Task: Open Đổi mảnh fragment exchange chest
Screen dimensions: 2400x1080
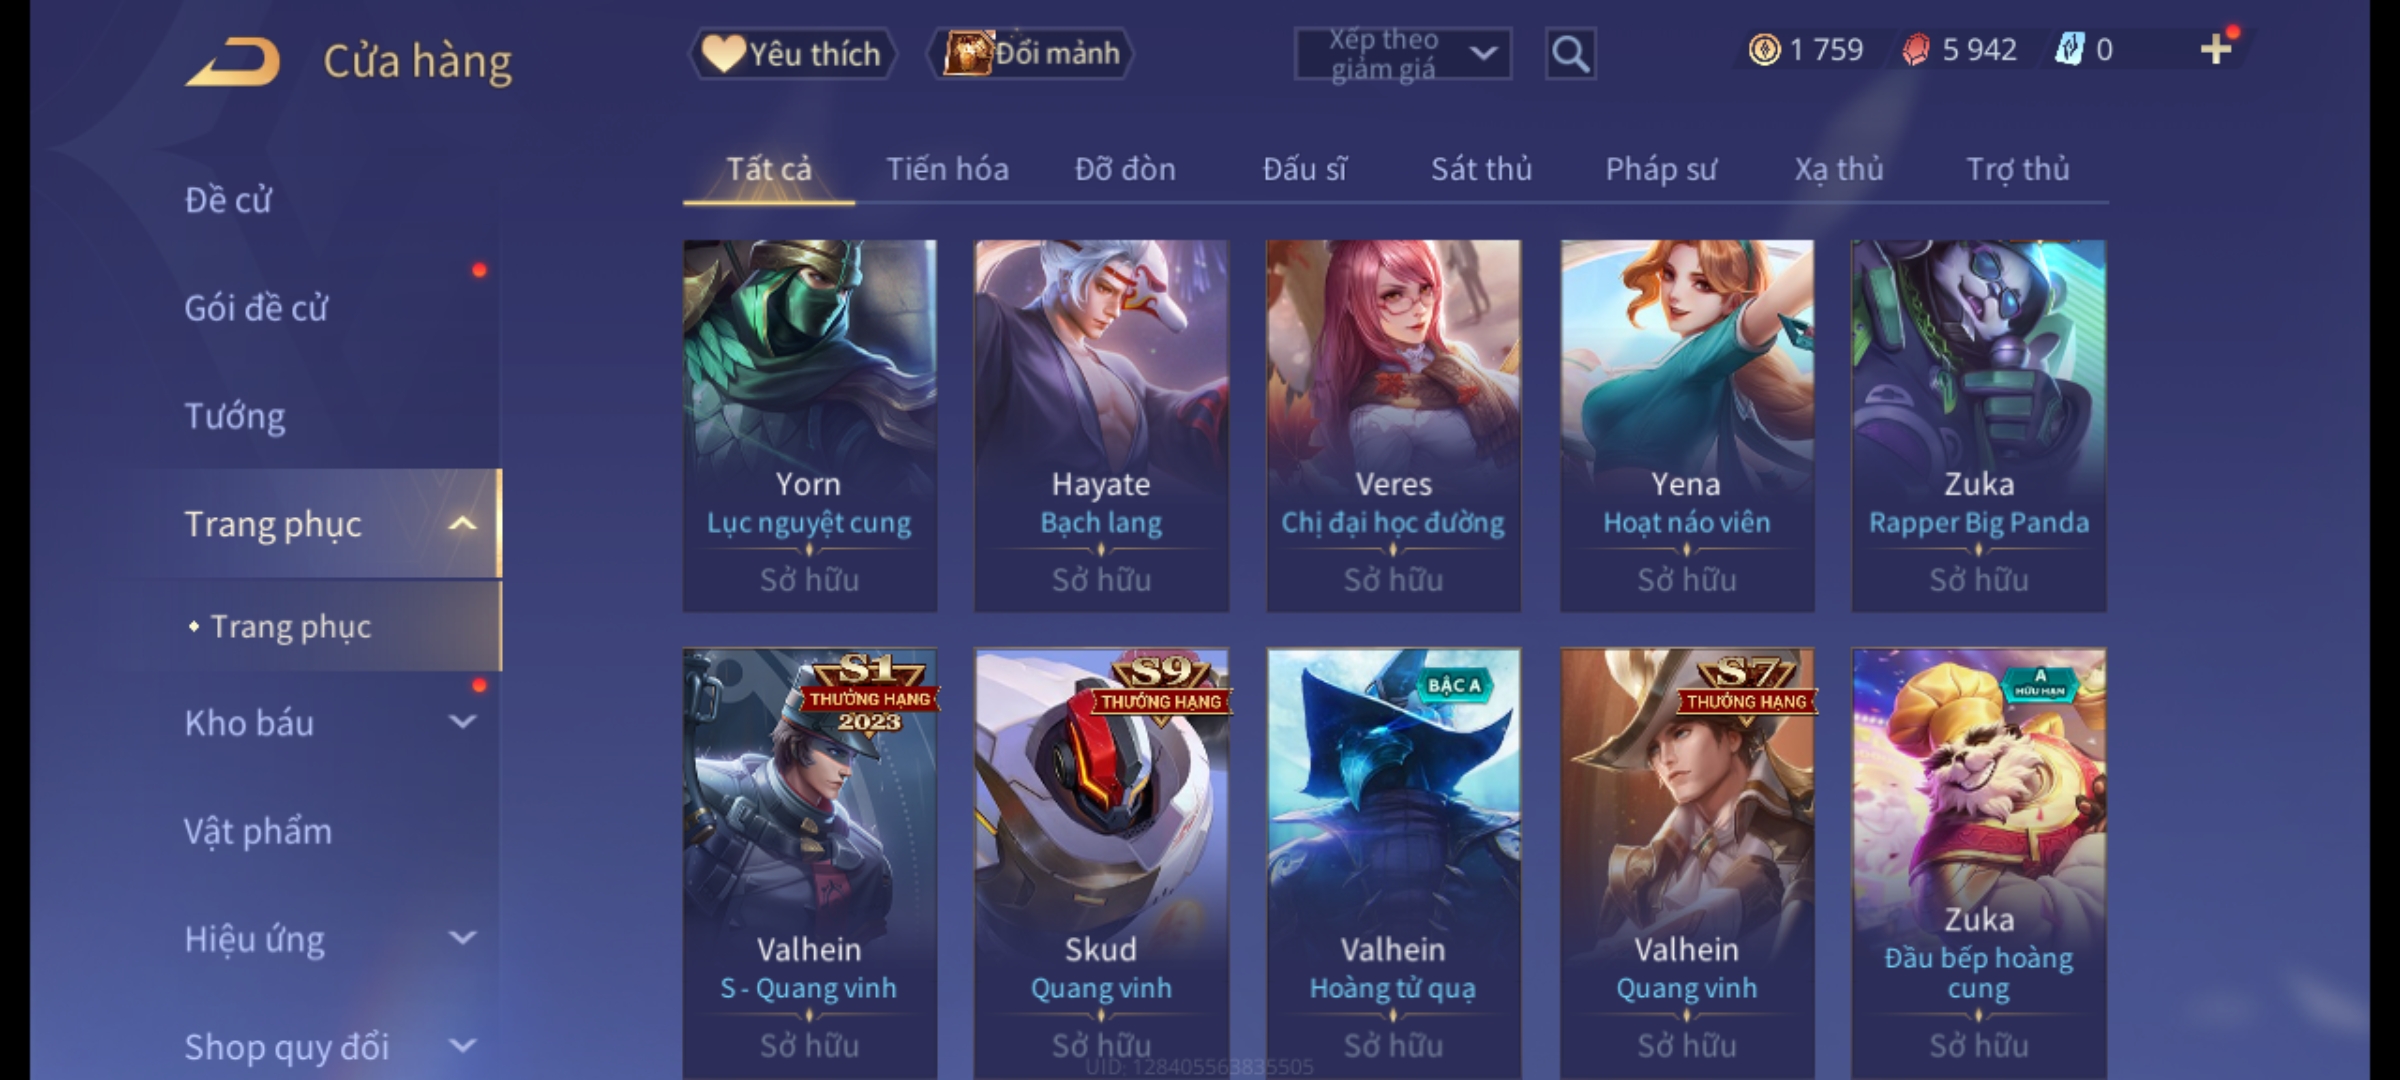Action: click(1031, 53)
